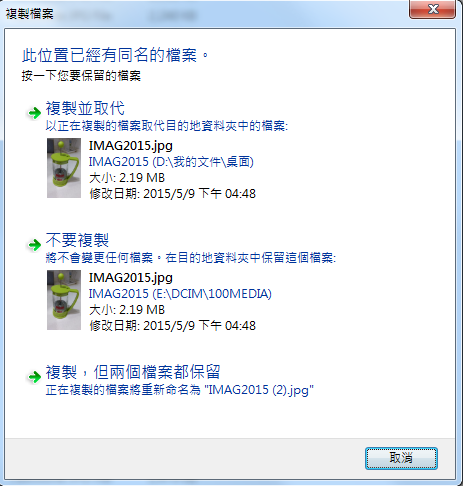463x486 pixels.
Task: Click destination IMAG2015.jpg thumbnail in 100MEDIA
Action: pos(64,300)
